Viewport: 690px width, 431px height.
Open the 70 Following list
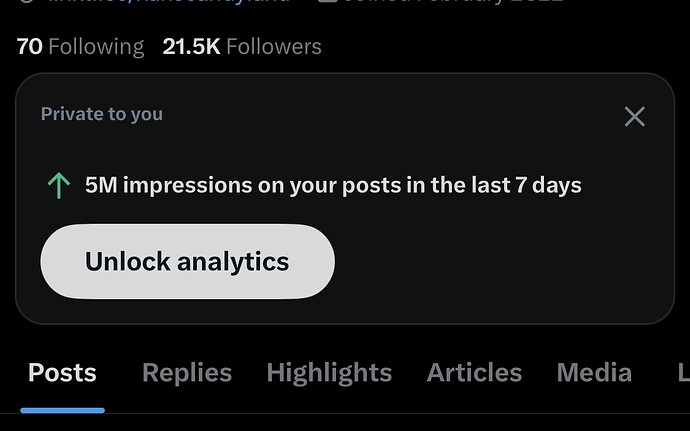(x=80, y=47)
